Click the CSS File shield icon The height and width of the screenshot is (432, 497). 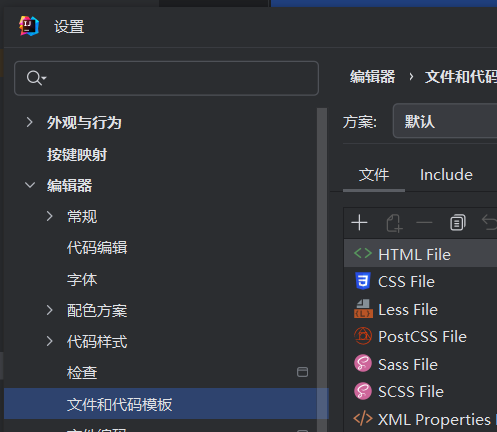click(x=363, y=281)
